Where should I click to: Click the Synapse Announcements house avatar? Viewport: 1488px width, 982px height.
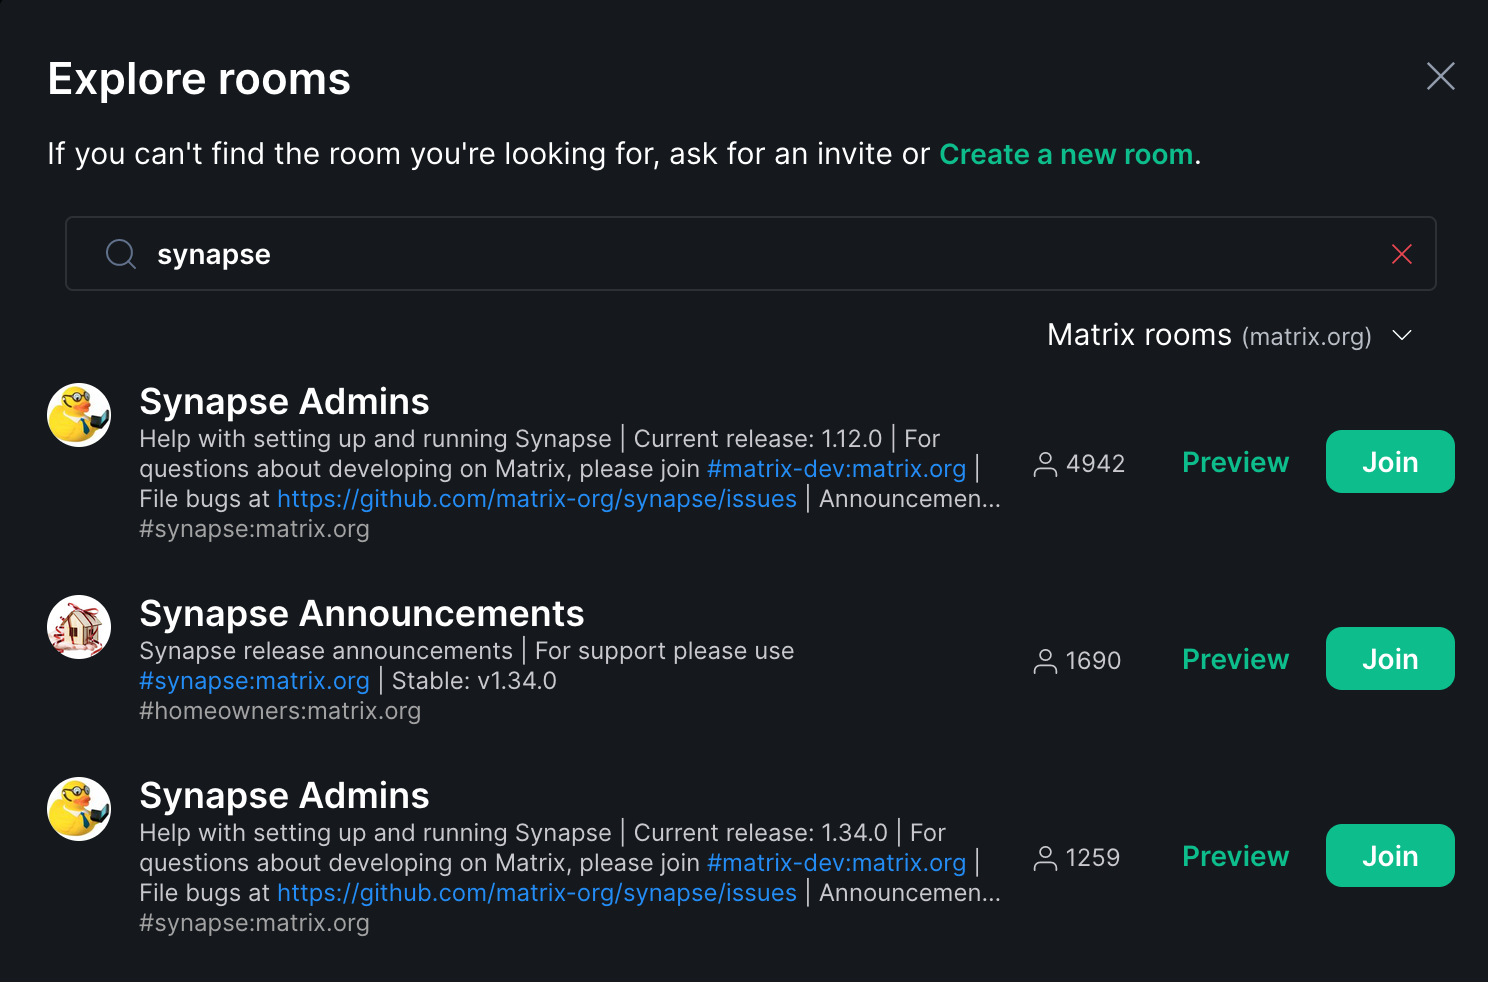[x=79, y=627]
